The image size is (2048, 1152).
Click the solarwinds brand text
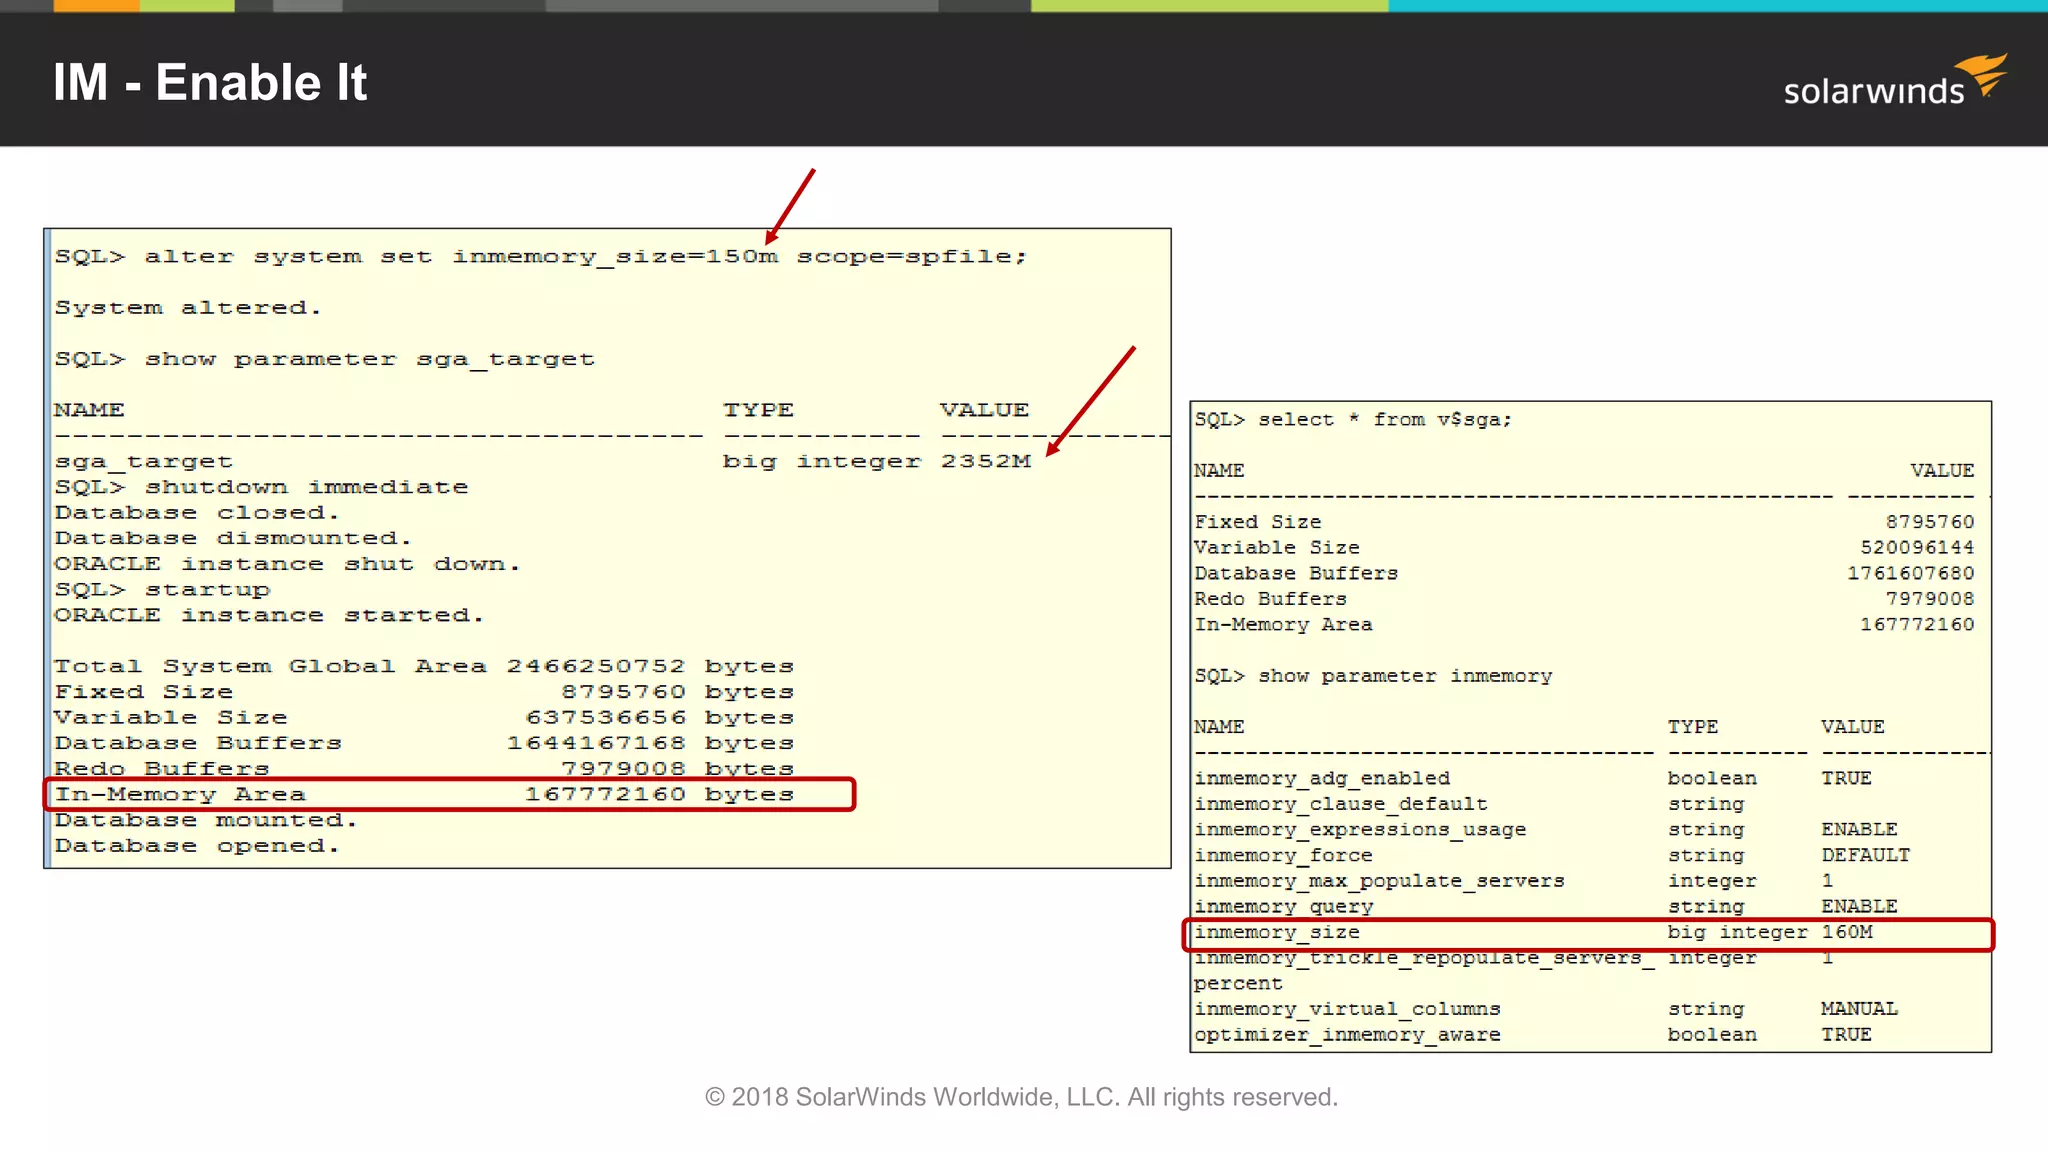pyautogui.click(x=1873, y=91)
